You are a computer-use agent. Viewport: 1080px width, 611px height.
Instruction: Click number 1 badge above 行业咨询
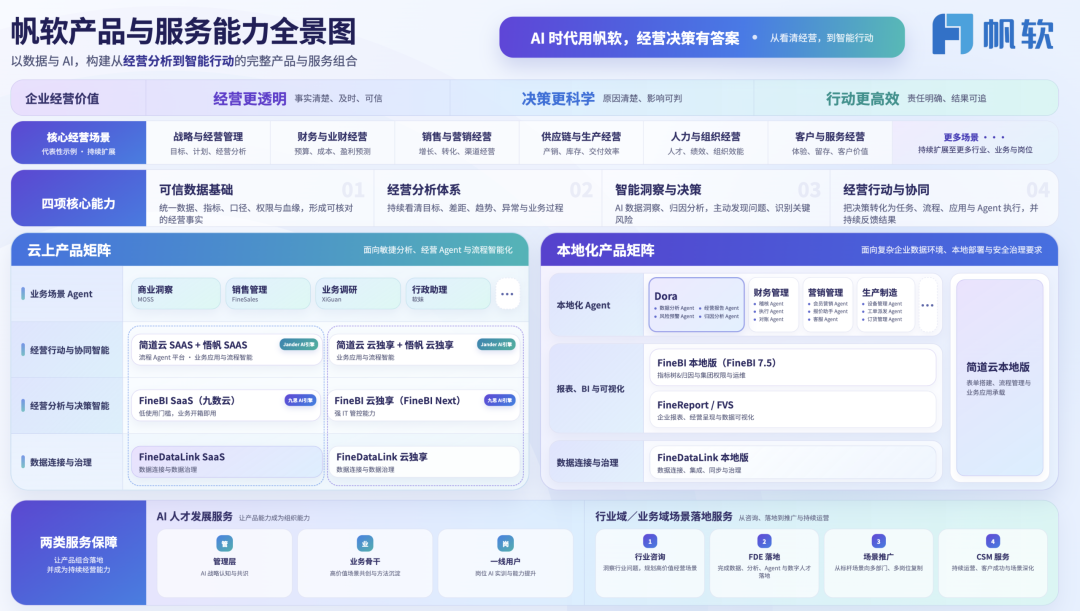[x=650, y=541]
